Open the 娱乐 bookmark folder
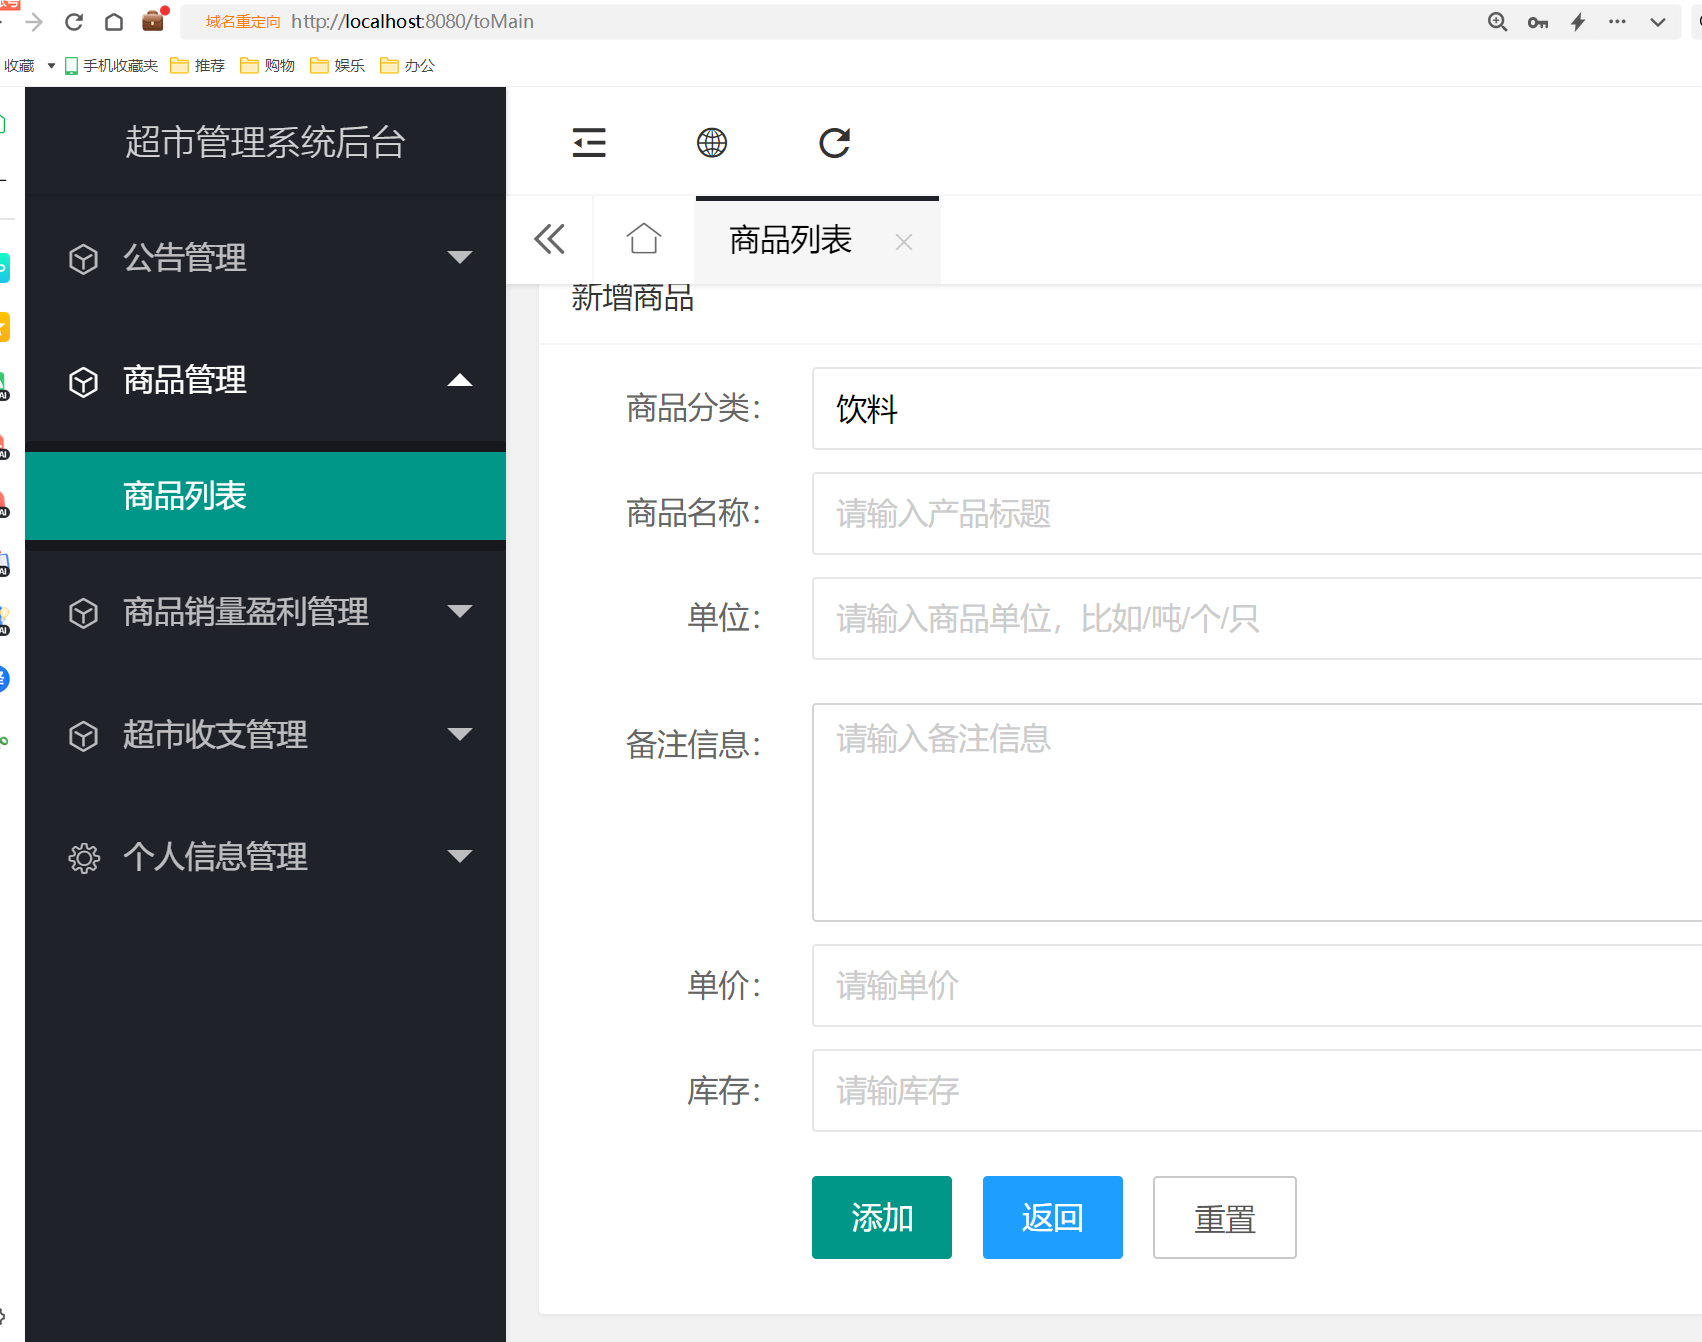This screenshot has height=1342, width=1702. coord(338,66)
